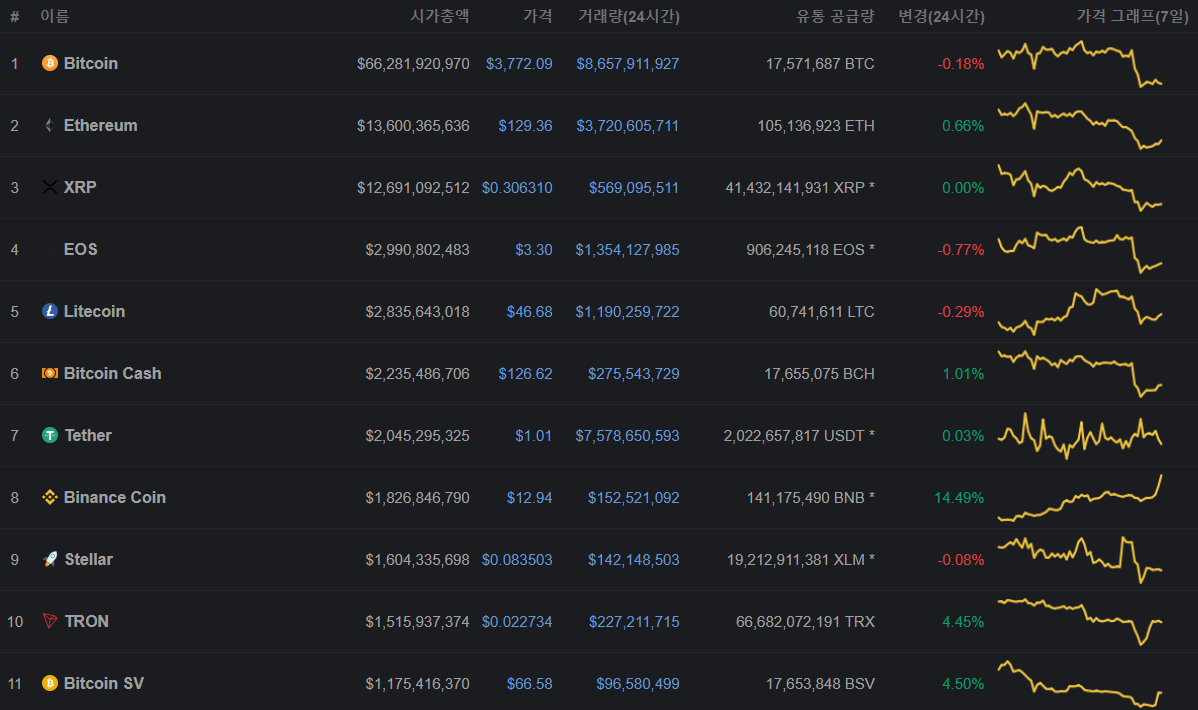
Task: Click Ethereum volume $3,720,605,711
Action: point(628,125)
